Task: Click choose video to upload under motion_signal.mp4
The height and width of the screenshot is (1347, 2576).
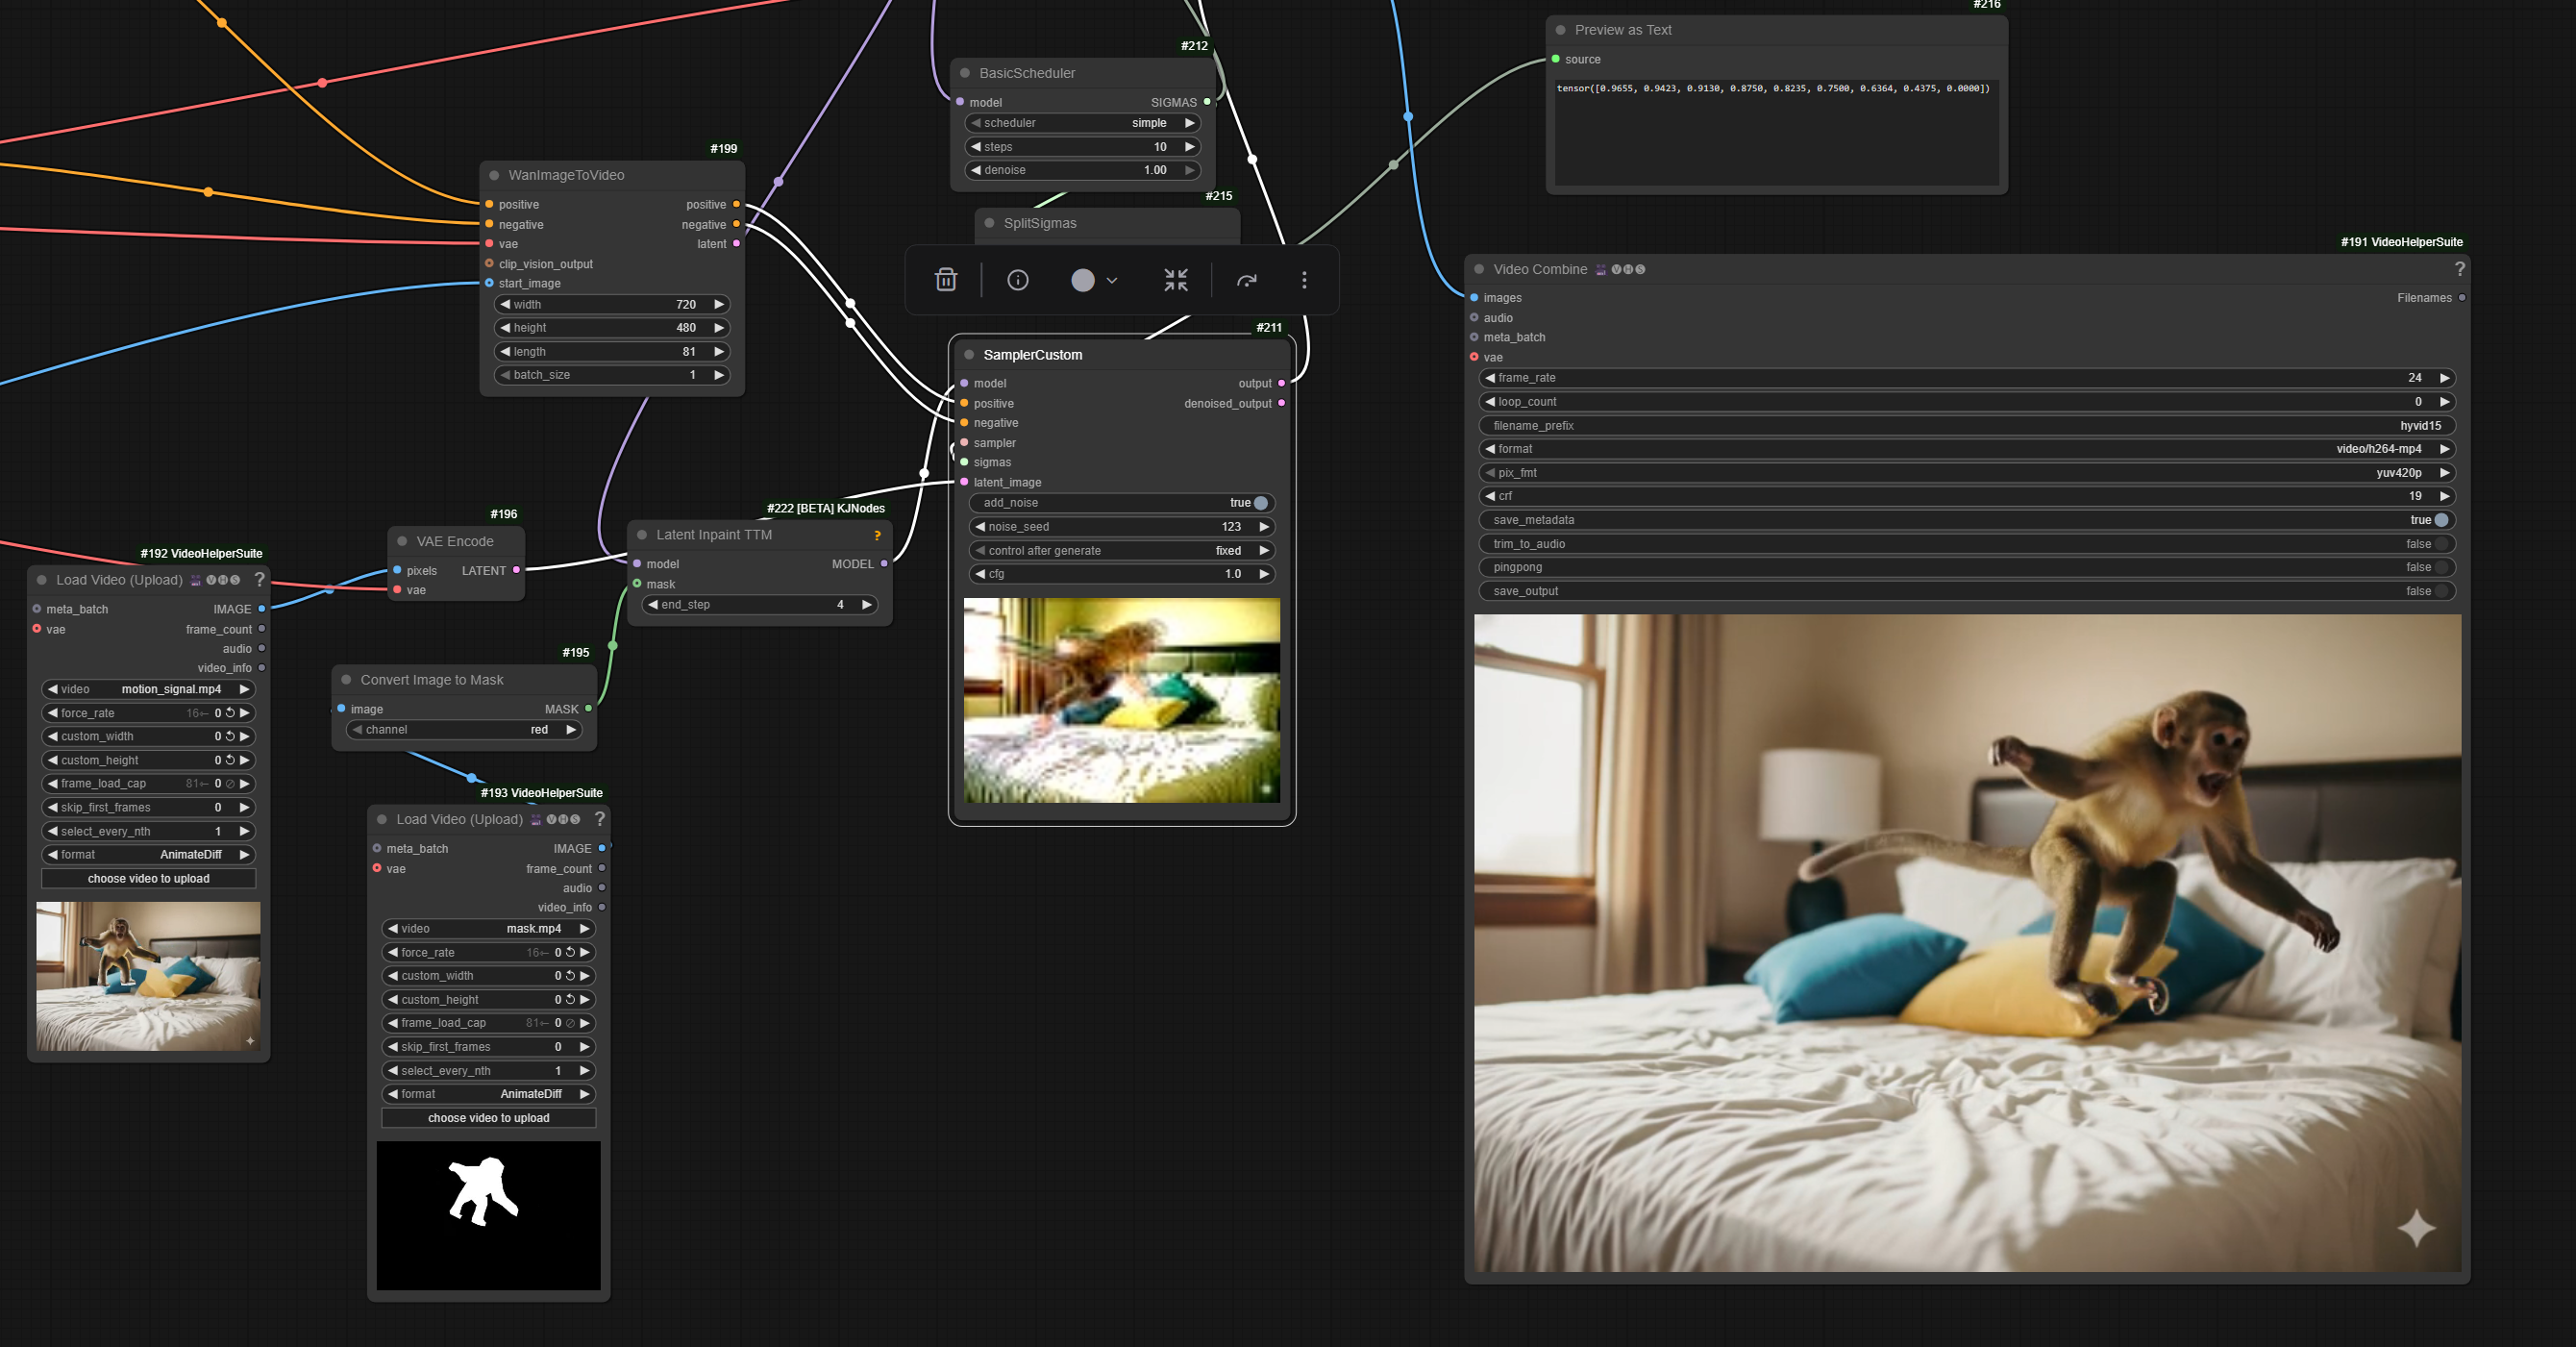Action: pos(148,879)
